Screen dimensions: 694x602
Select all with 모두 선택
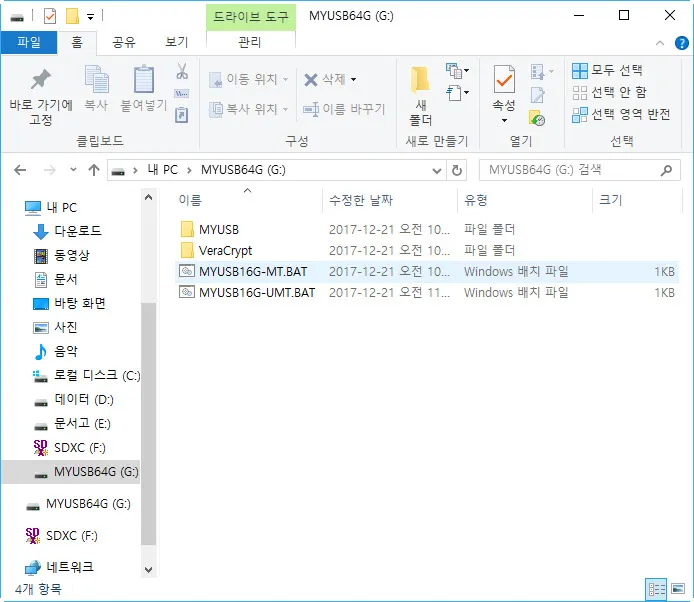pyautogui.click(x=607, y=70)
